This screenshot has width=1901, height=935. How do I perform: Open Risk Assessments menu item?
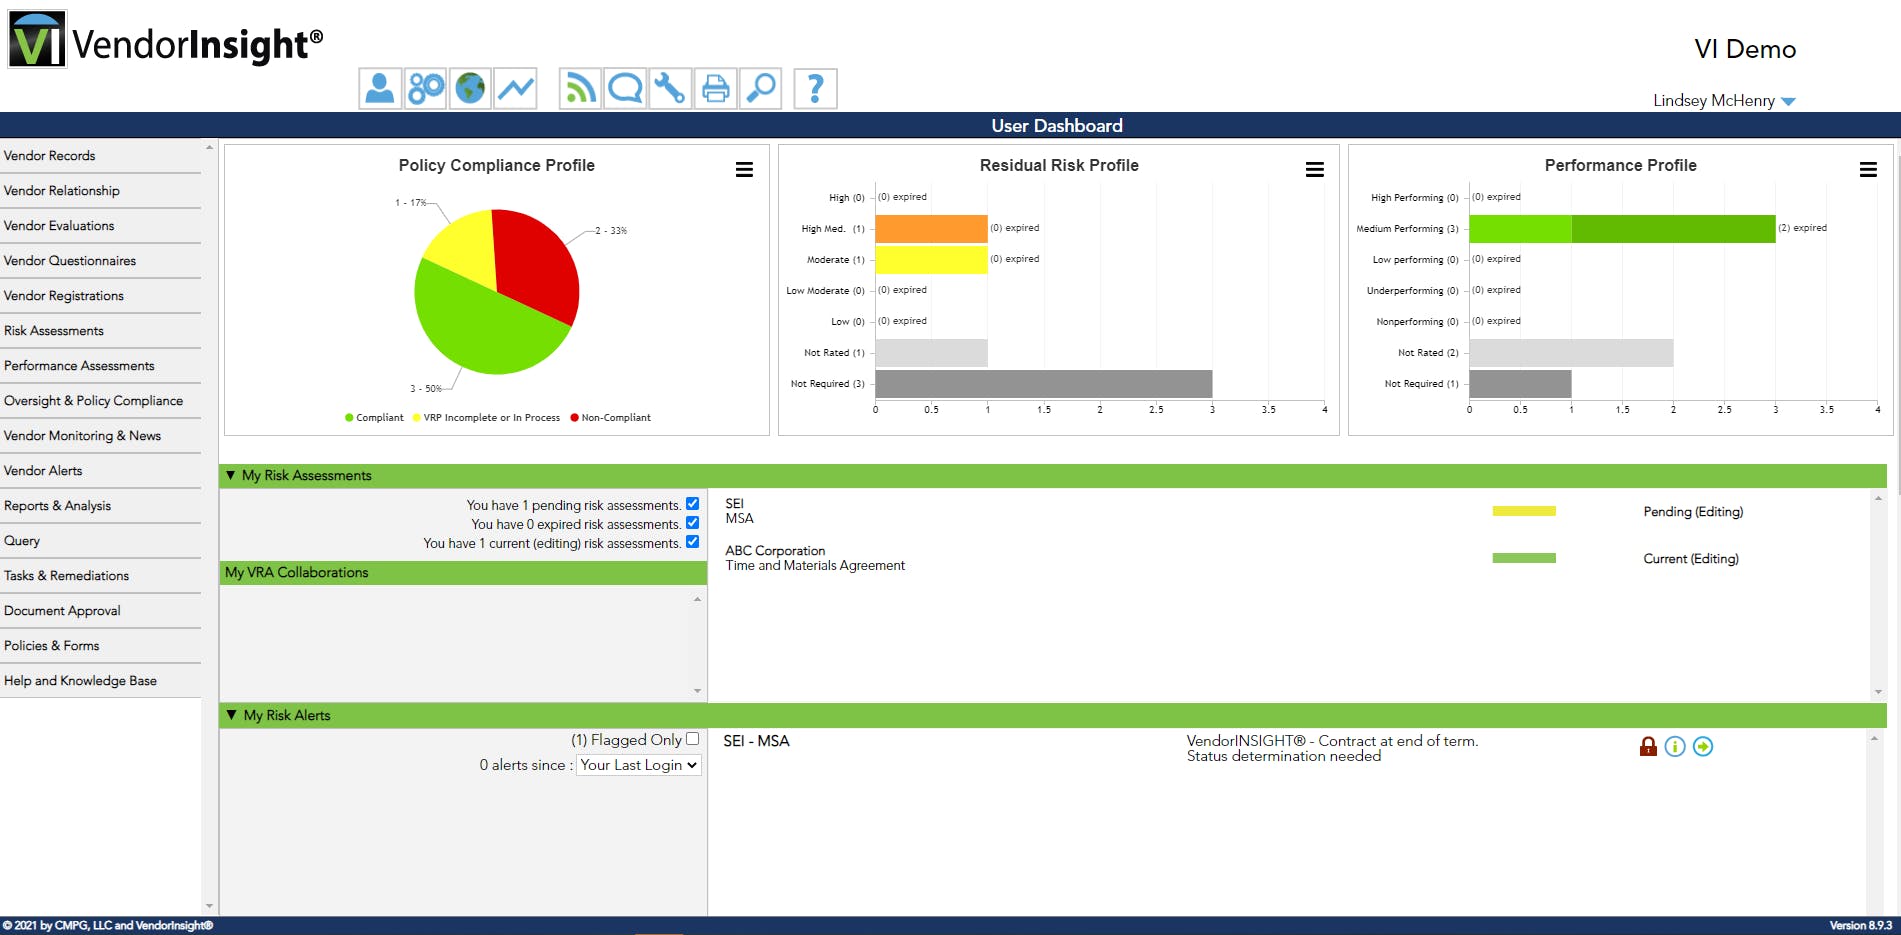tap(100, 331)
